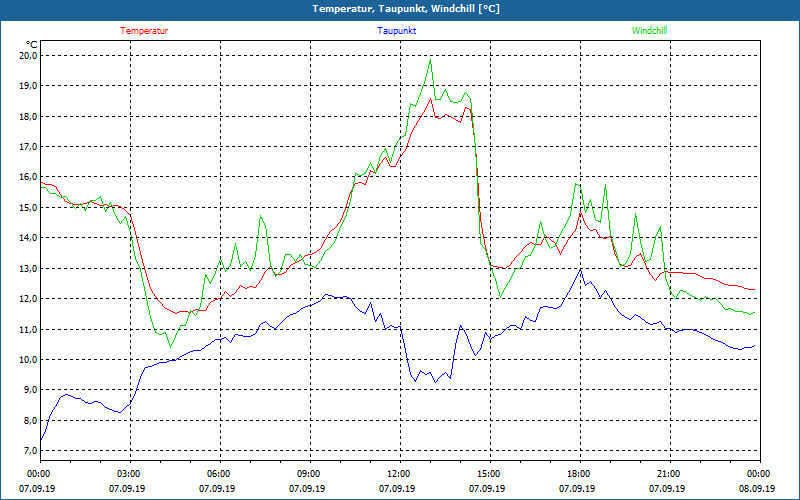Select the 03:00 time axis label
The height and width of the screenshot is (500, 800).
click(129, 474)
